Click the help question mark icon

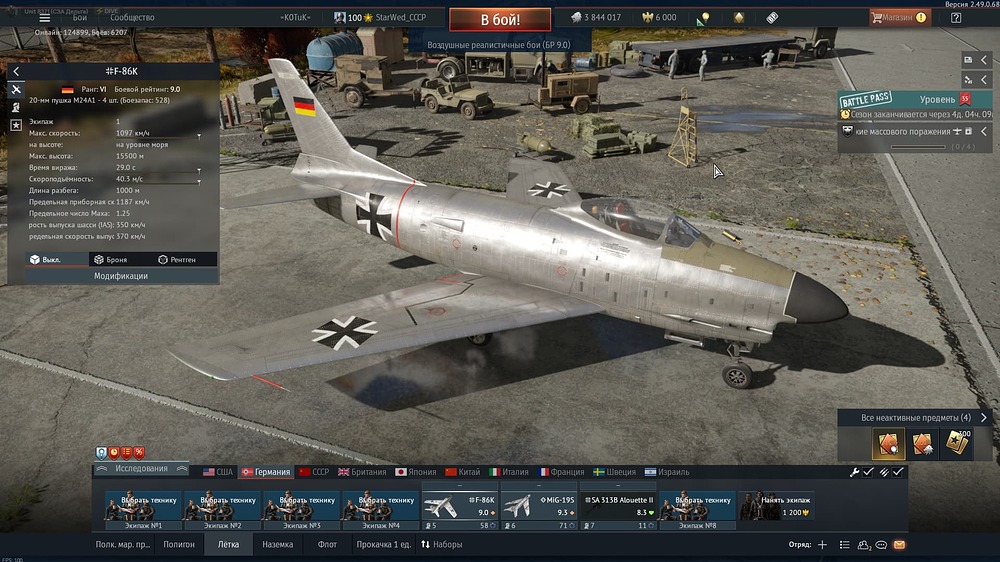[x=956, y=18]
